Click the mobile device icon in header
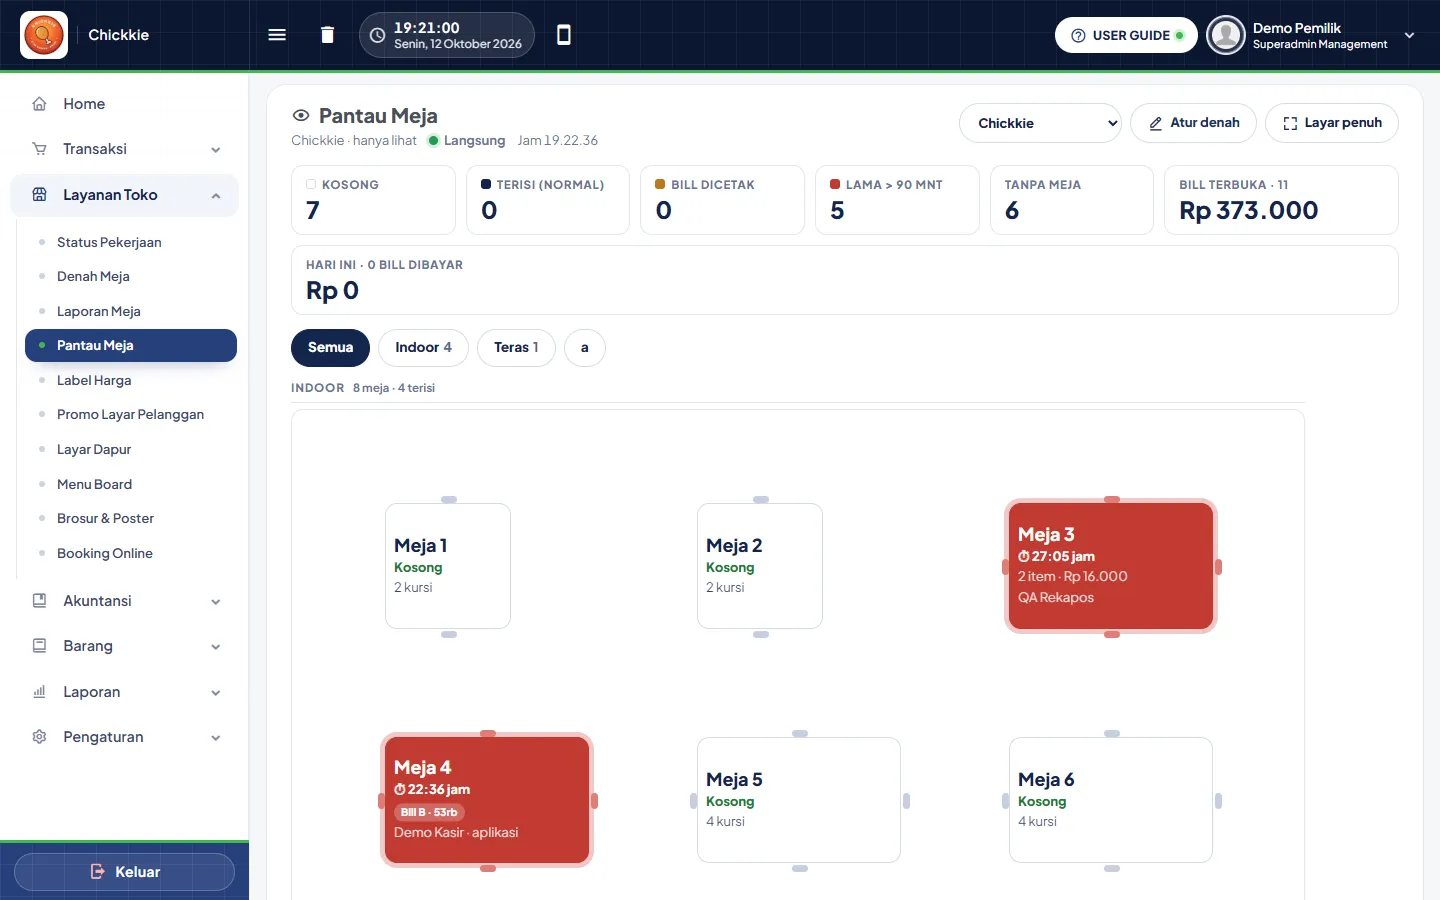 [564, 35]
